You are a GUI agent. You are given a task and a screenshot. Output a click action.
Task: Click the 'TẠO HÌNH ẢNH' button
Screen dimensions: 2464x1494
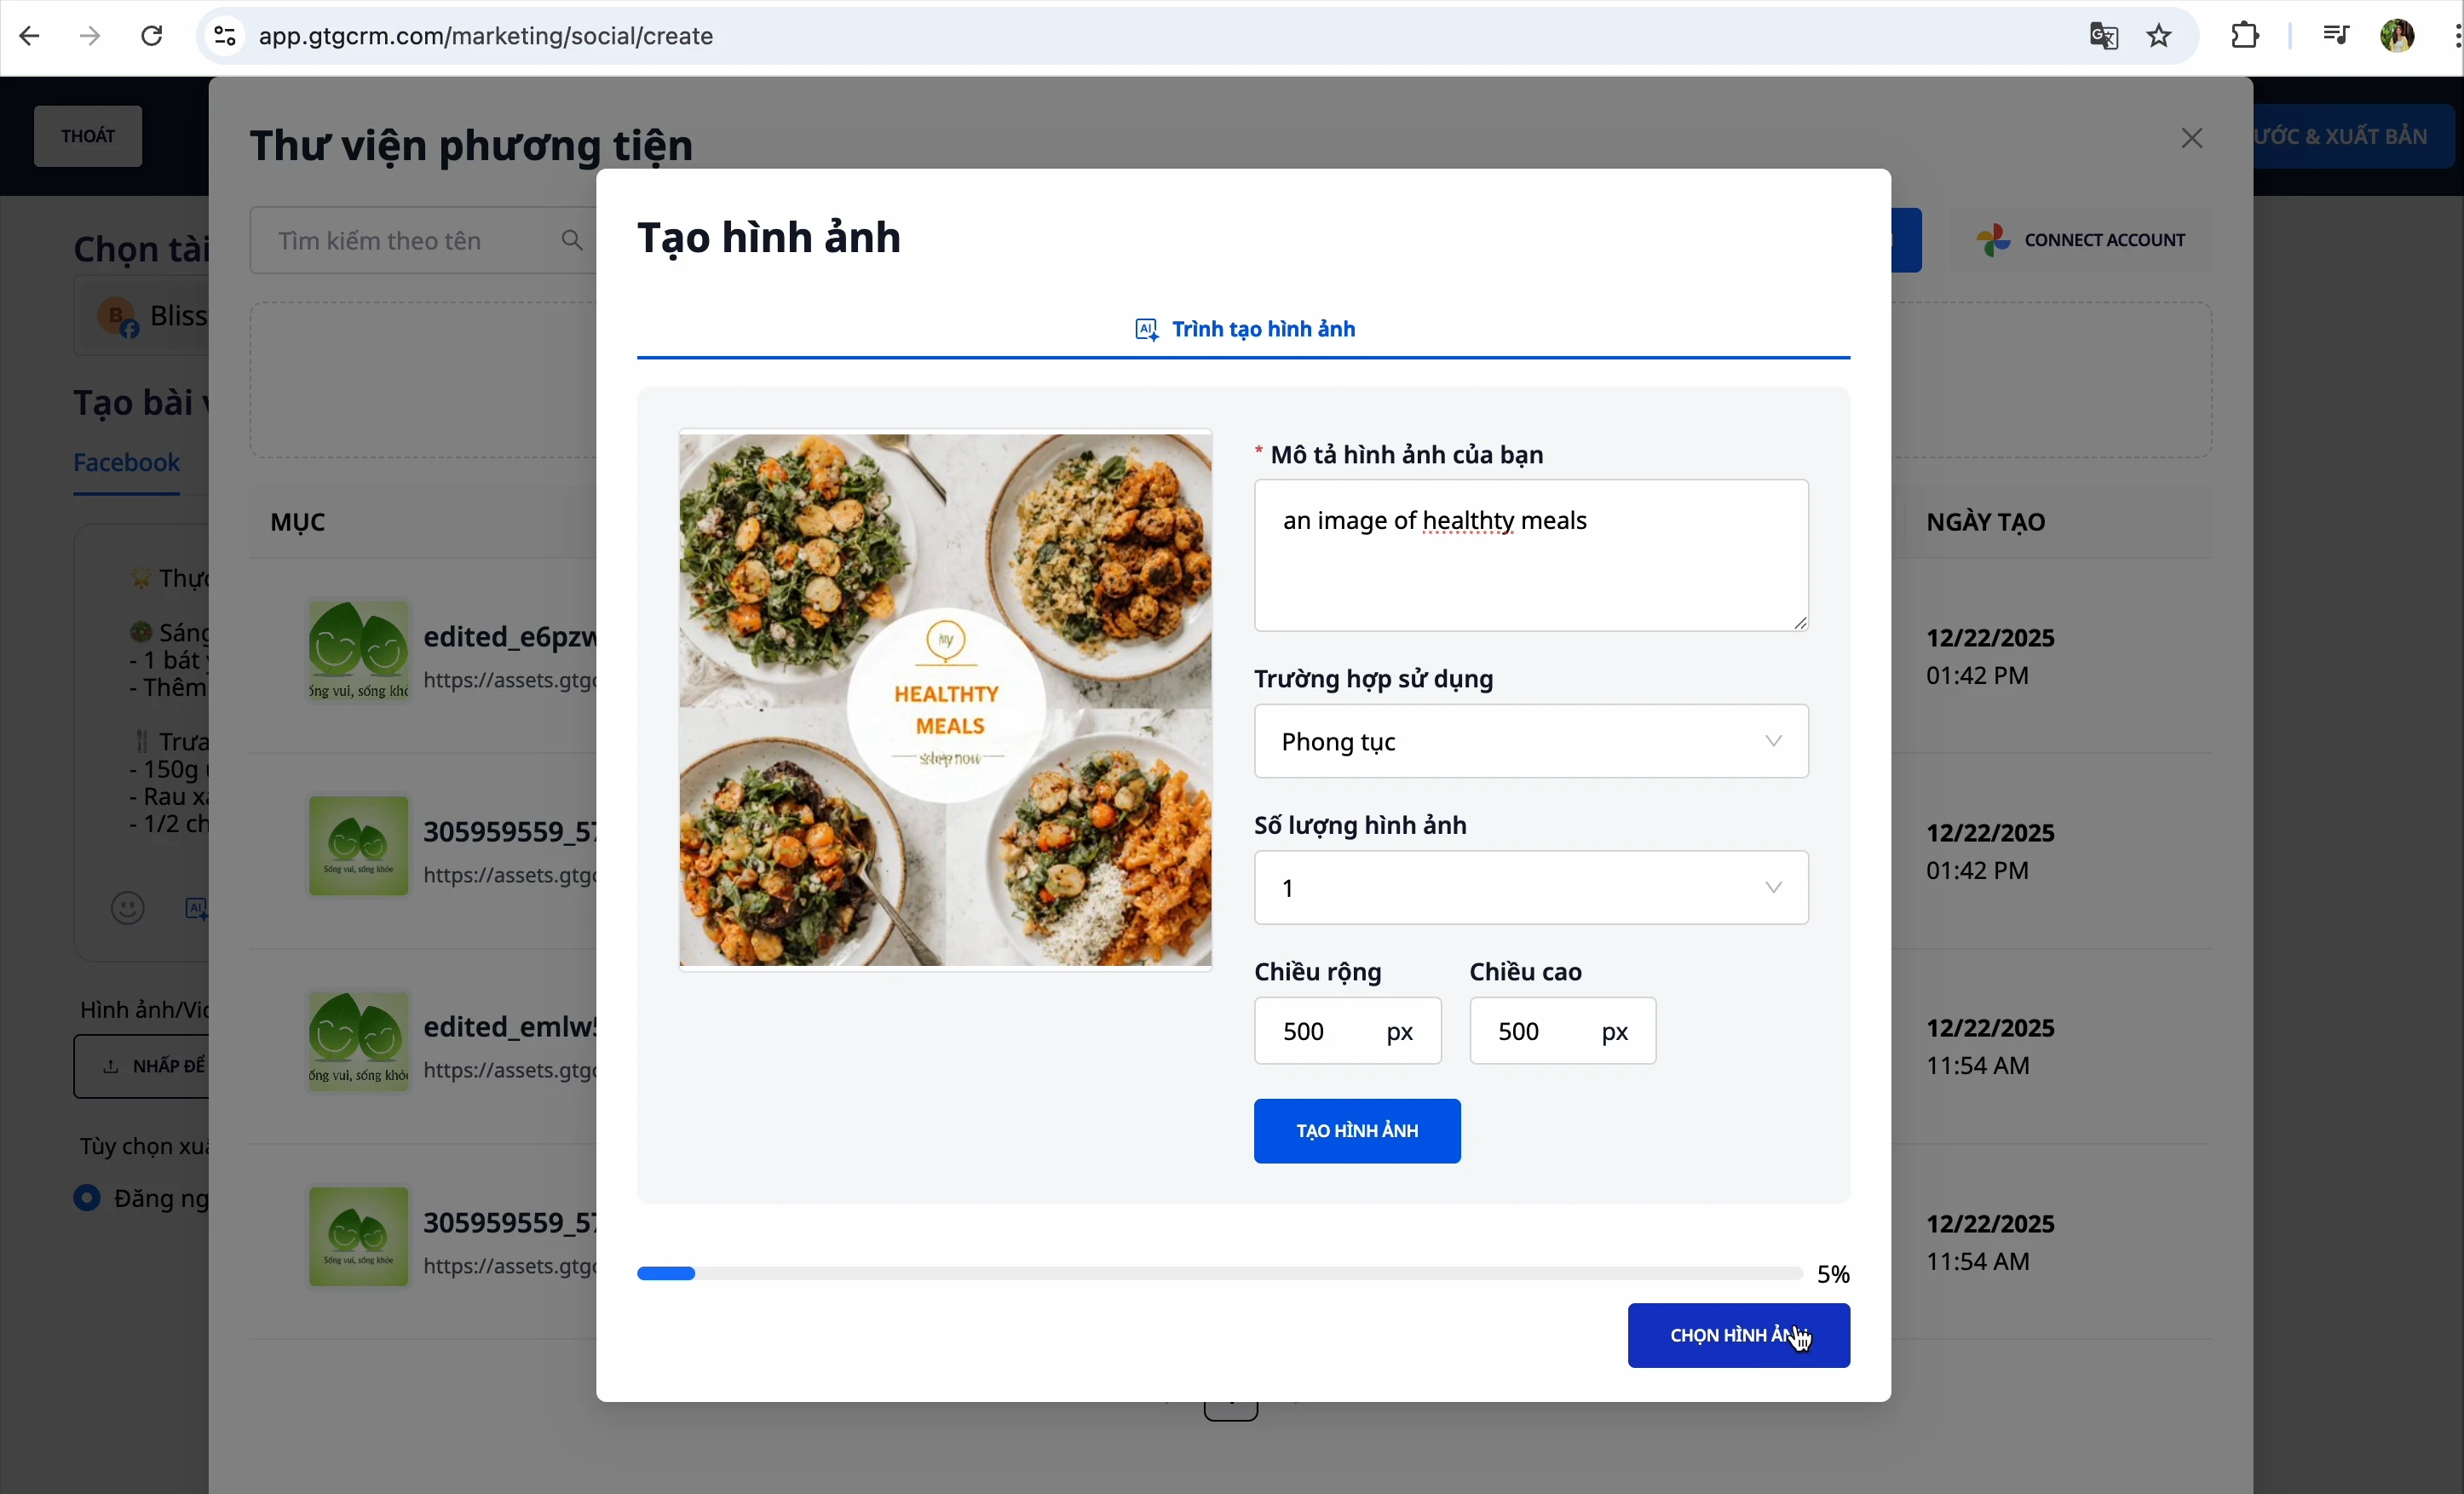(x=1356, y=1131)
